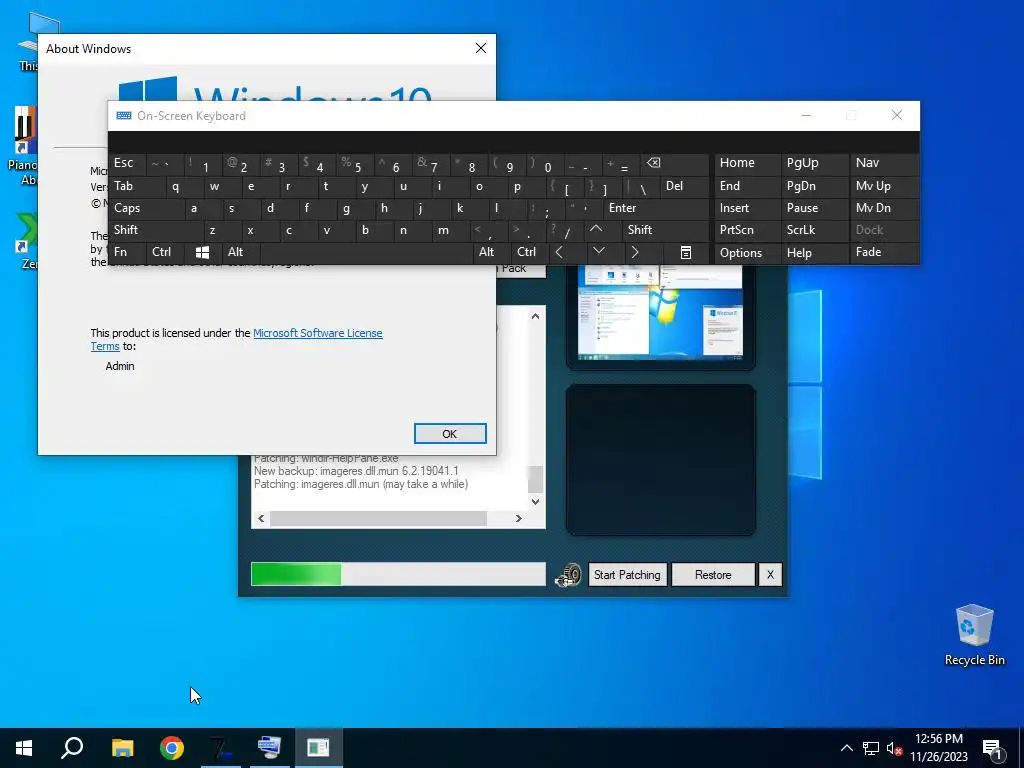Click the spacebar on On-Screen Keyboard
This screenshot has width=1024, height=768.
[x=366, y=252]
